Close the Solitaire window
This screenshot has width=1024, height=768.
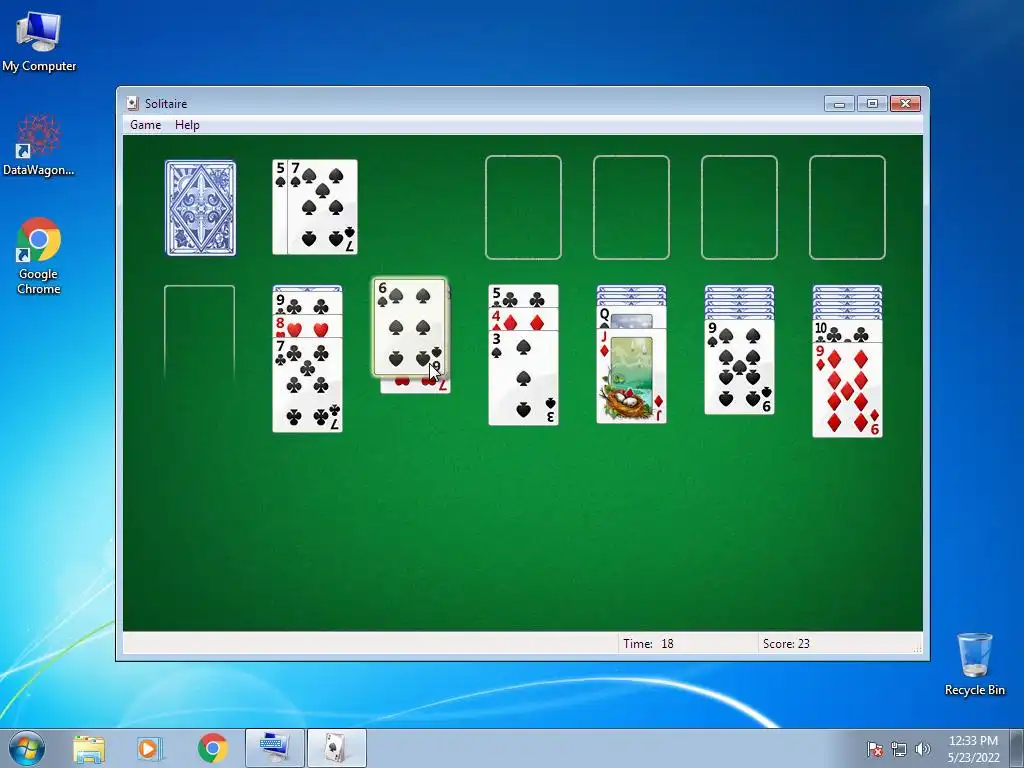pos(905,103)
